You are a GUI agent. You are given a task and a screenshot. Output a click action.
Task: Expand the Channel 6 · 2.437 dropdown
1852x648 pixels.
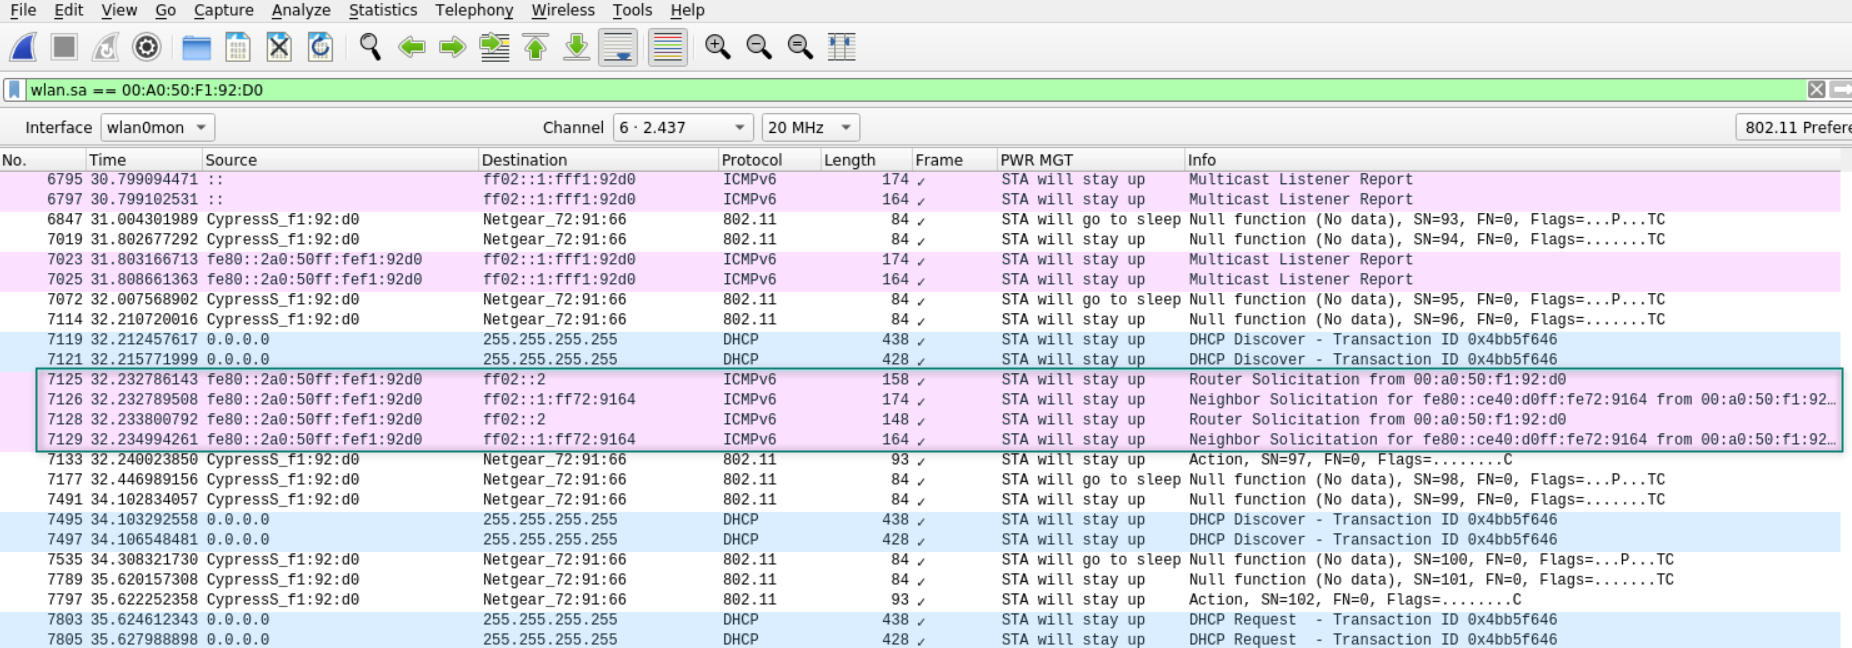point(682,127)
